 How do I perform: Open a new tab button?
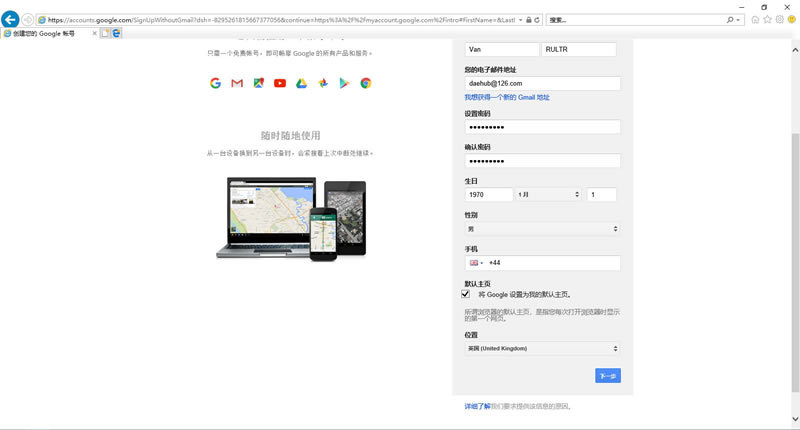105,33
